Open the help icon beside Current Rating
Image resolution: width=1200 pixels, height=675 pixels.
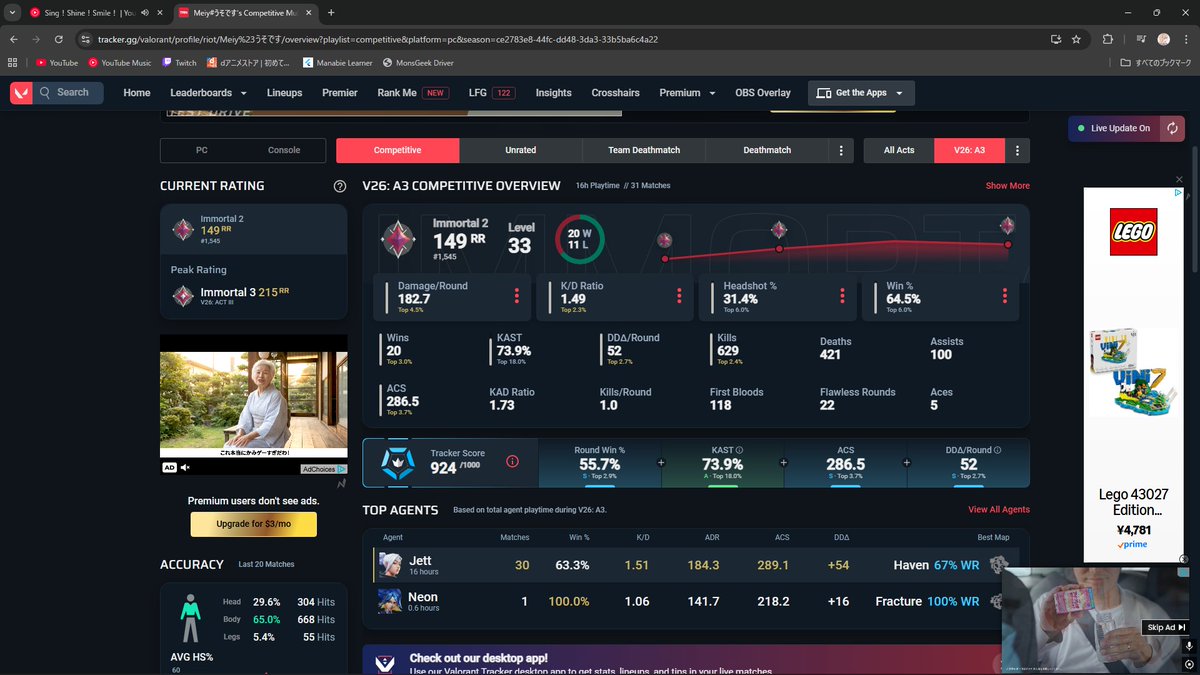tap(340, 186)
